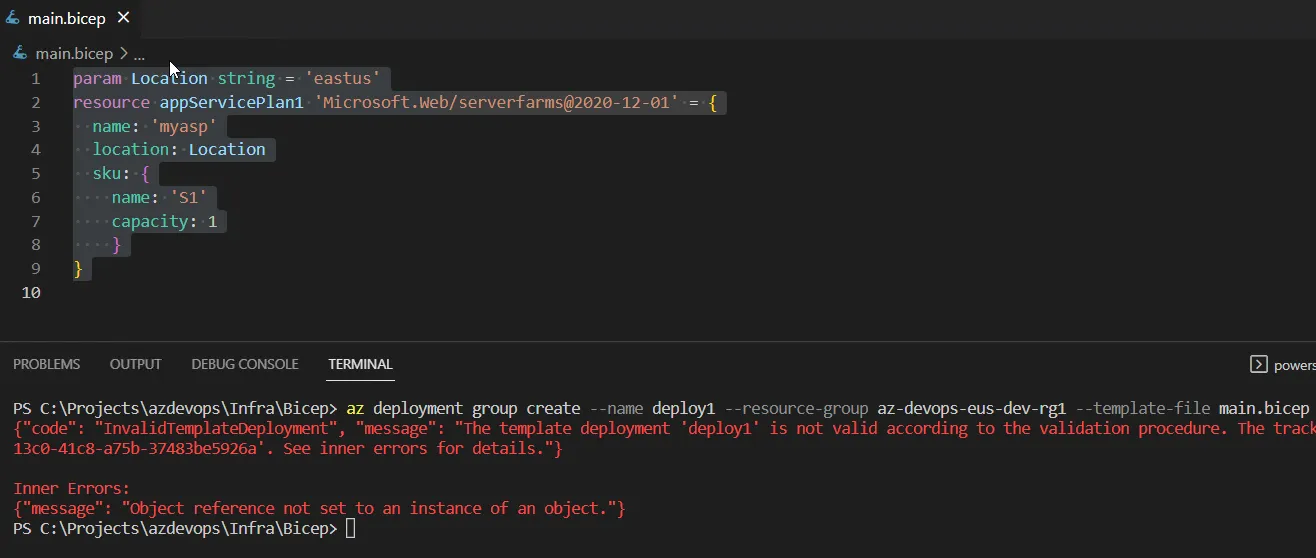Select the TERMINAL panel tab
Screen dimensions: 1316x558
(x=360, y=364)
